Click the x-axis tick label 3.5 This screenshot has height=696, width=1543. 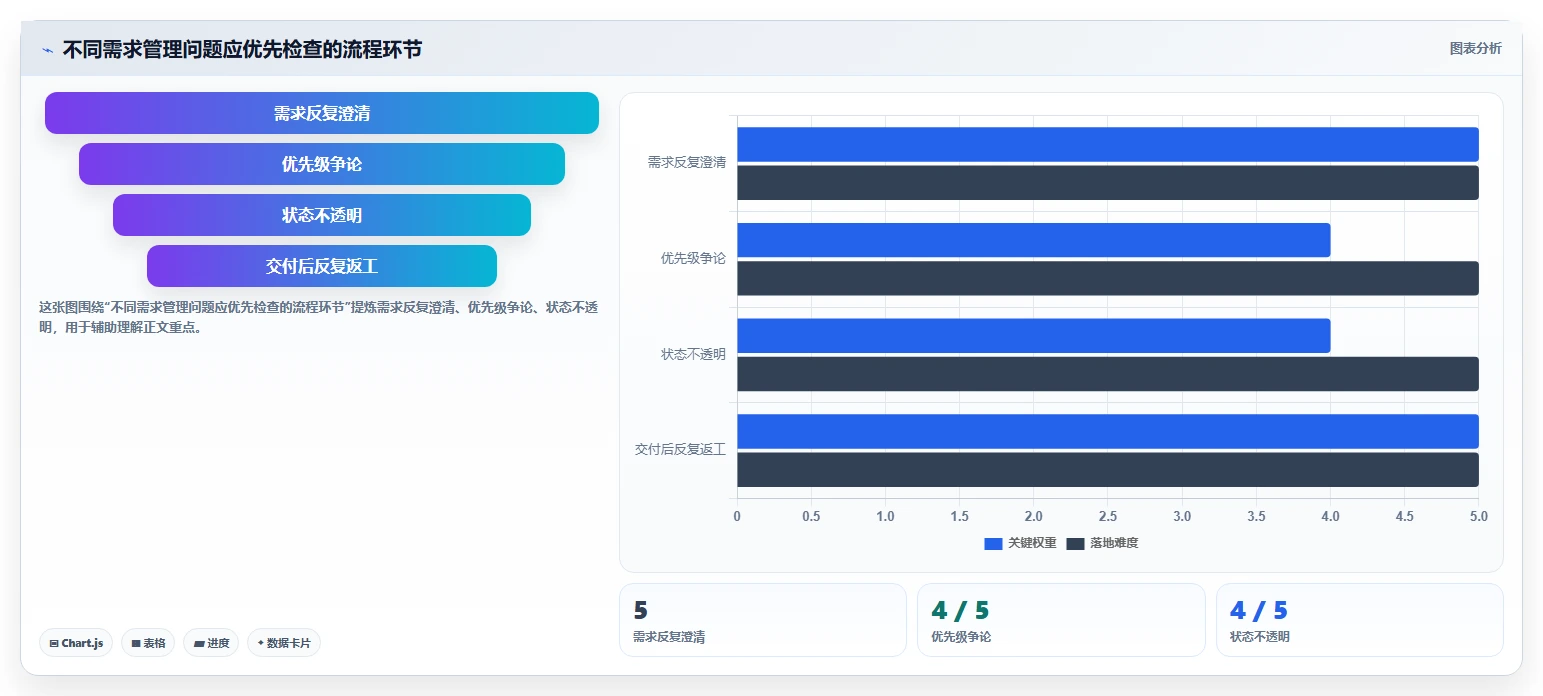pyautogui.click(x=1256, y=517)
